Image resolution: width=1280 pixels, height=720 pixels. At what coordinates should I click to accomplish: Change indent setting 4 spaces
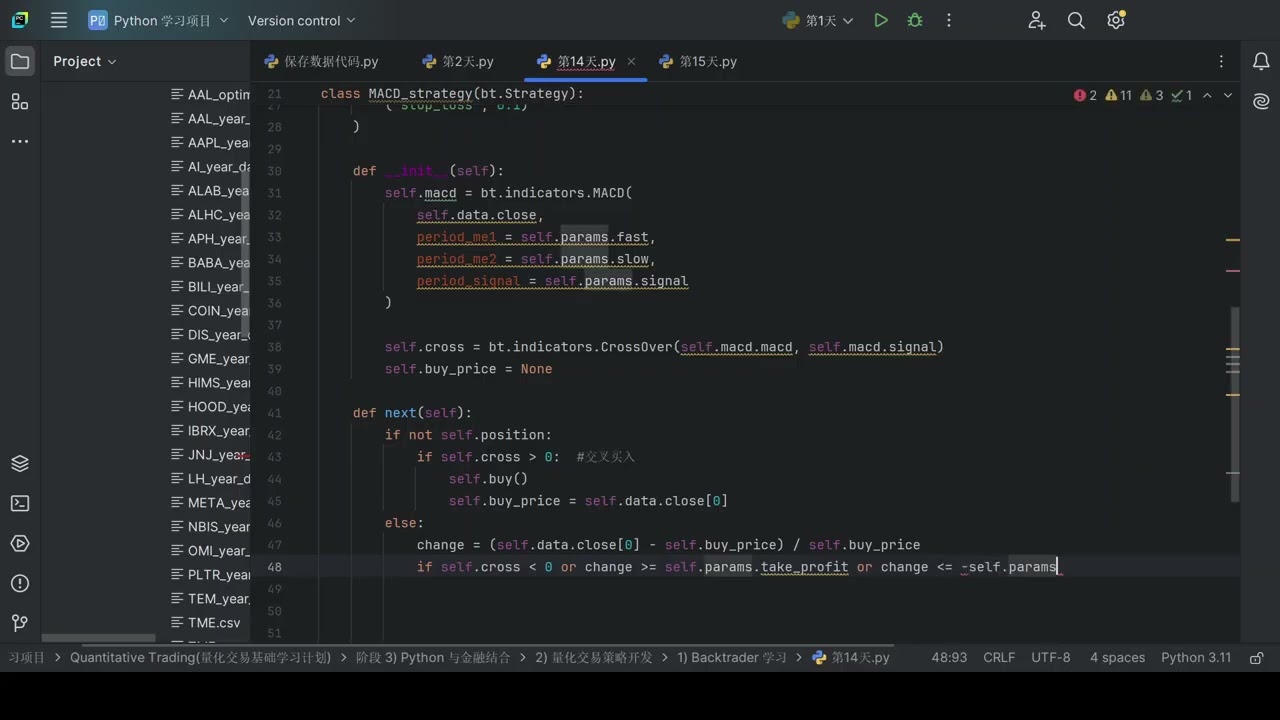point(1117,657)
